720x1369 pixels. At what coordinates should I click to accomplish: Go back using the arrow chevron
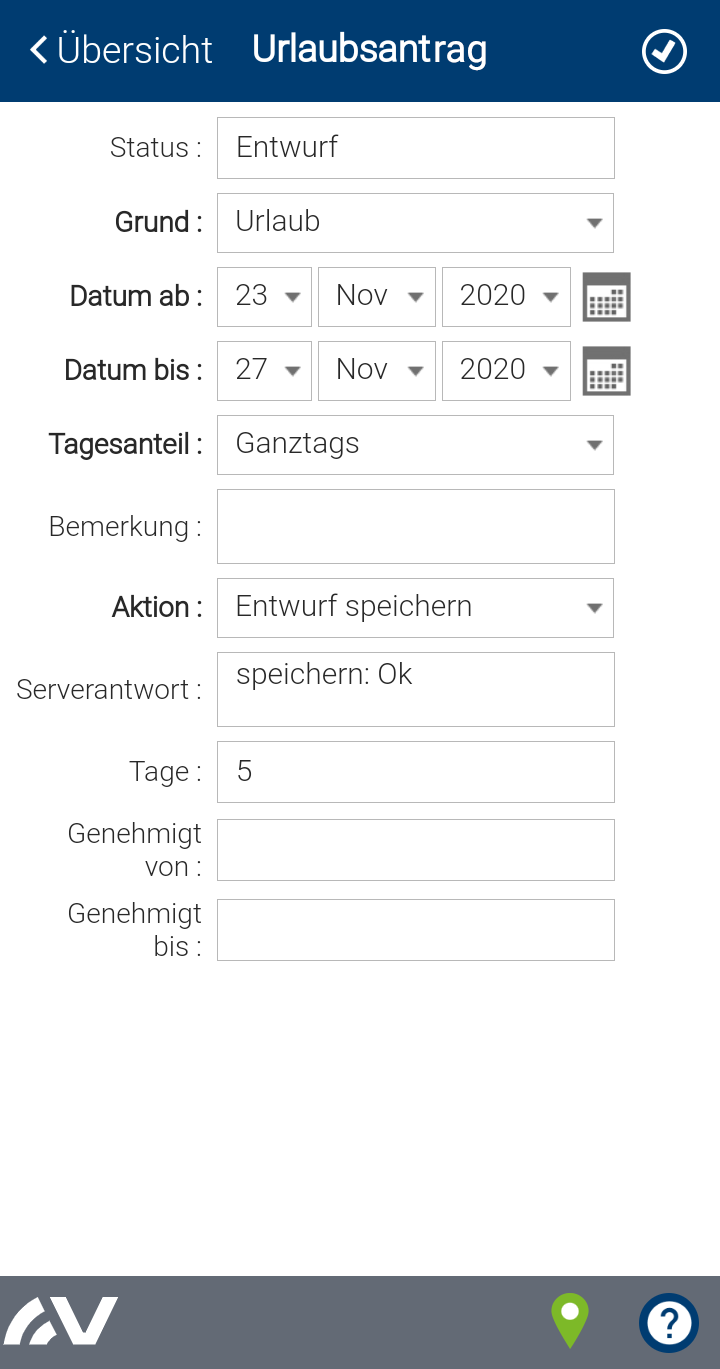click(39, 50)
